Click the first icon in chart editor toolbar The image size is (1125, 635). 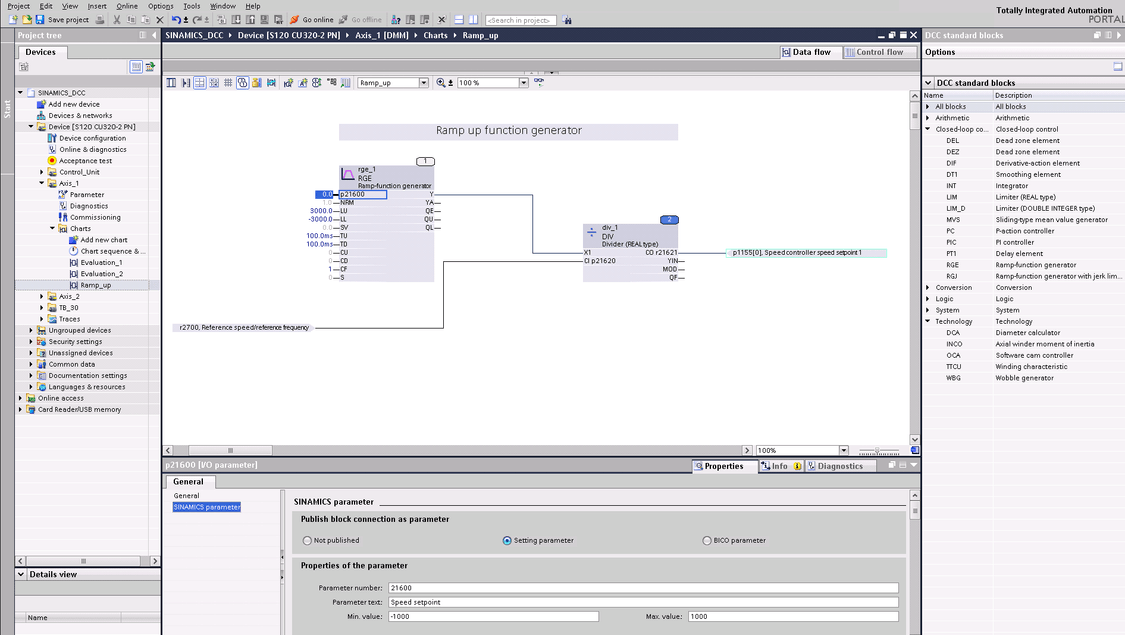click(x=171, y=83)
